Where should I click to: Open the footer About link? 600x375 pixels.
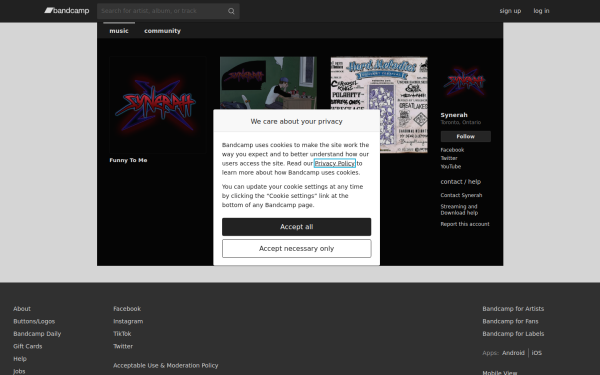click(22, 309)
